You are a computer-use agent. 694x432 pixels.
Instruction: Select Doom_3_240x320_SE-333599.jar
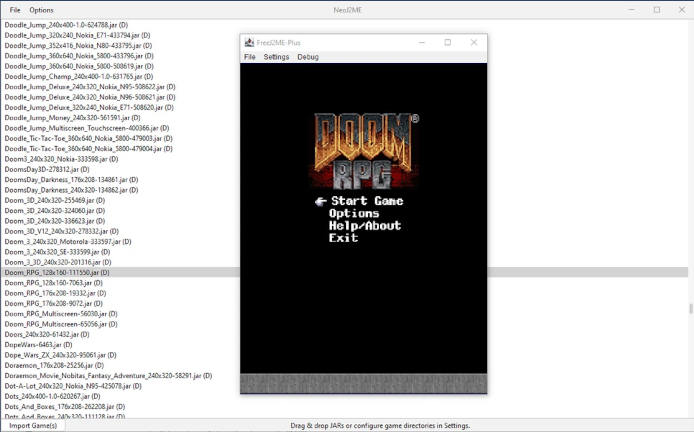[x=57, y=252]
